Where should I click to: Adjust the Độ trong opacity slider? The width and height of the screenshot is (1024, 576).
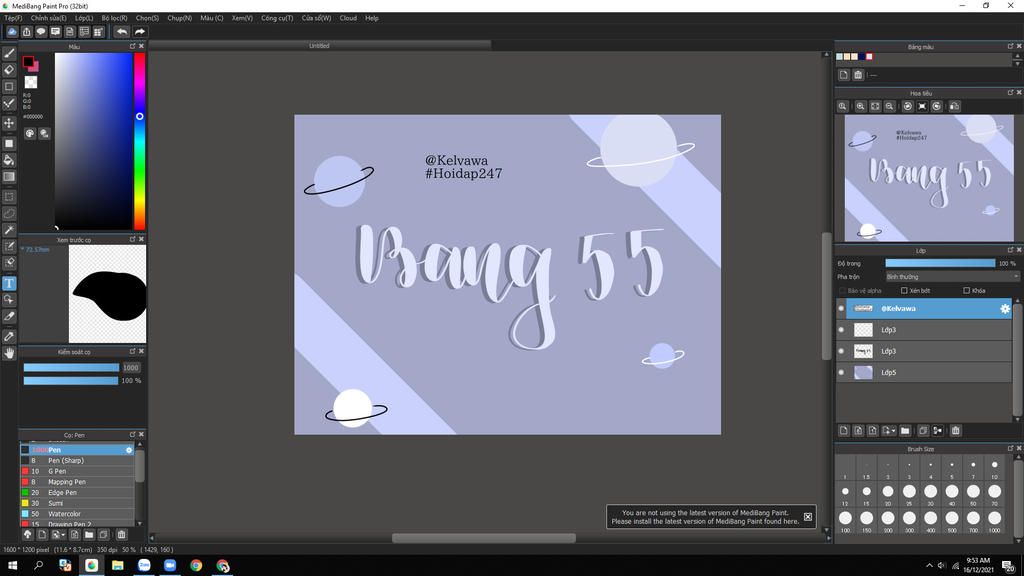pos(940,263)
